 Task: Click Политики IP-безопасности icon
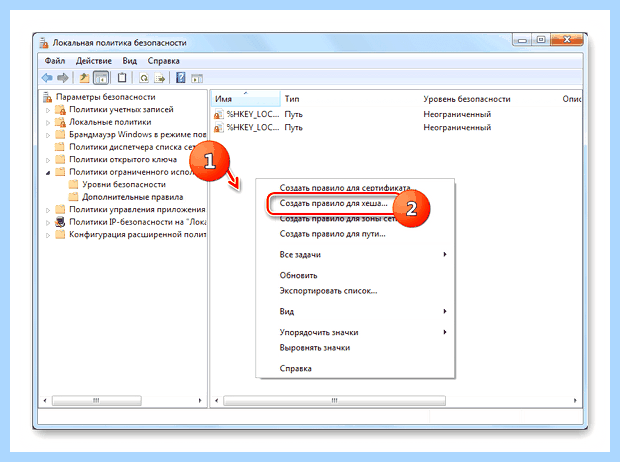[x=60, y=222]
